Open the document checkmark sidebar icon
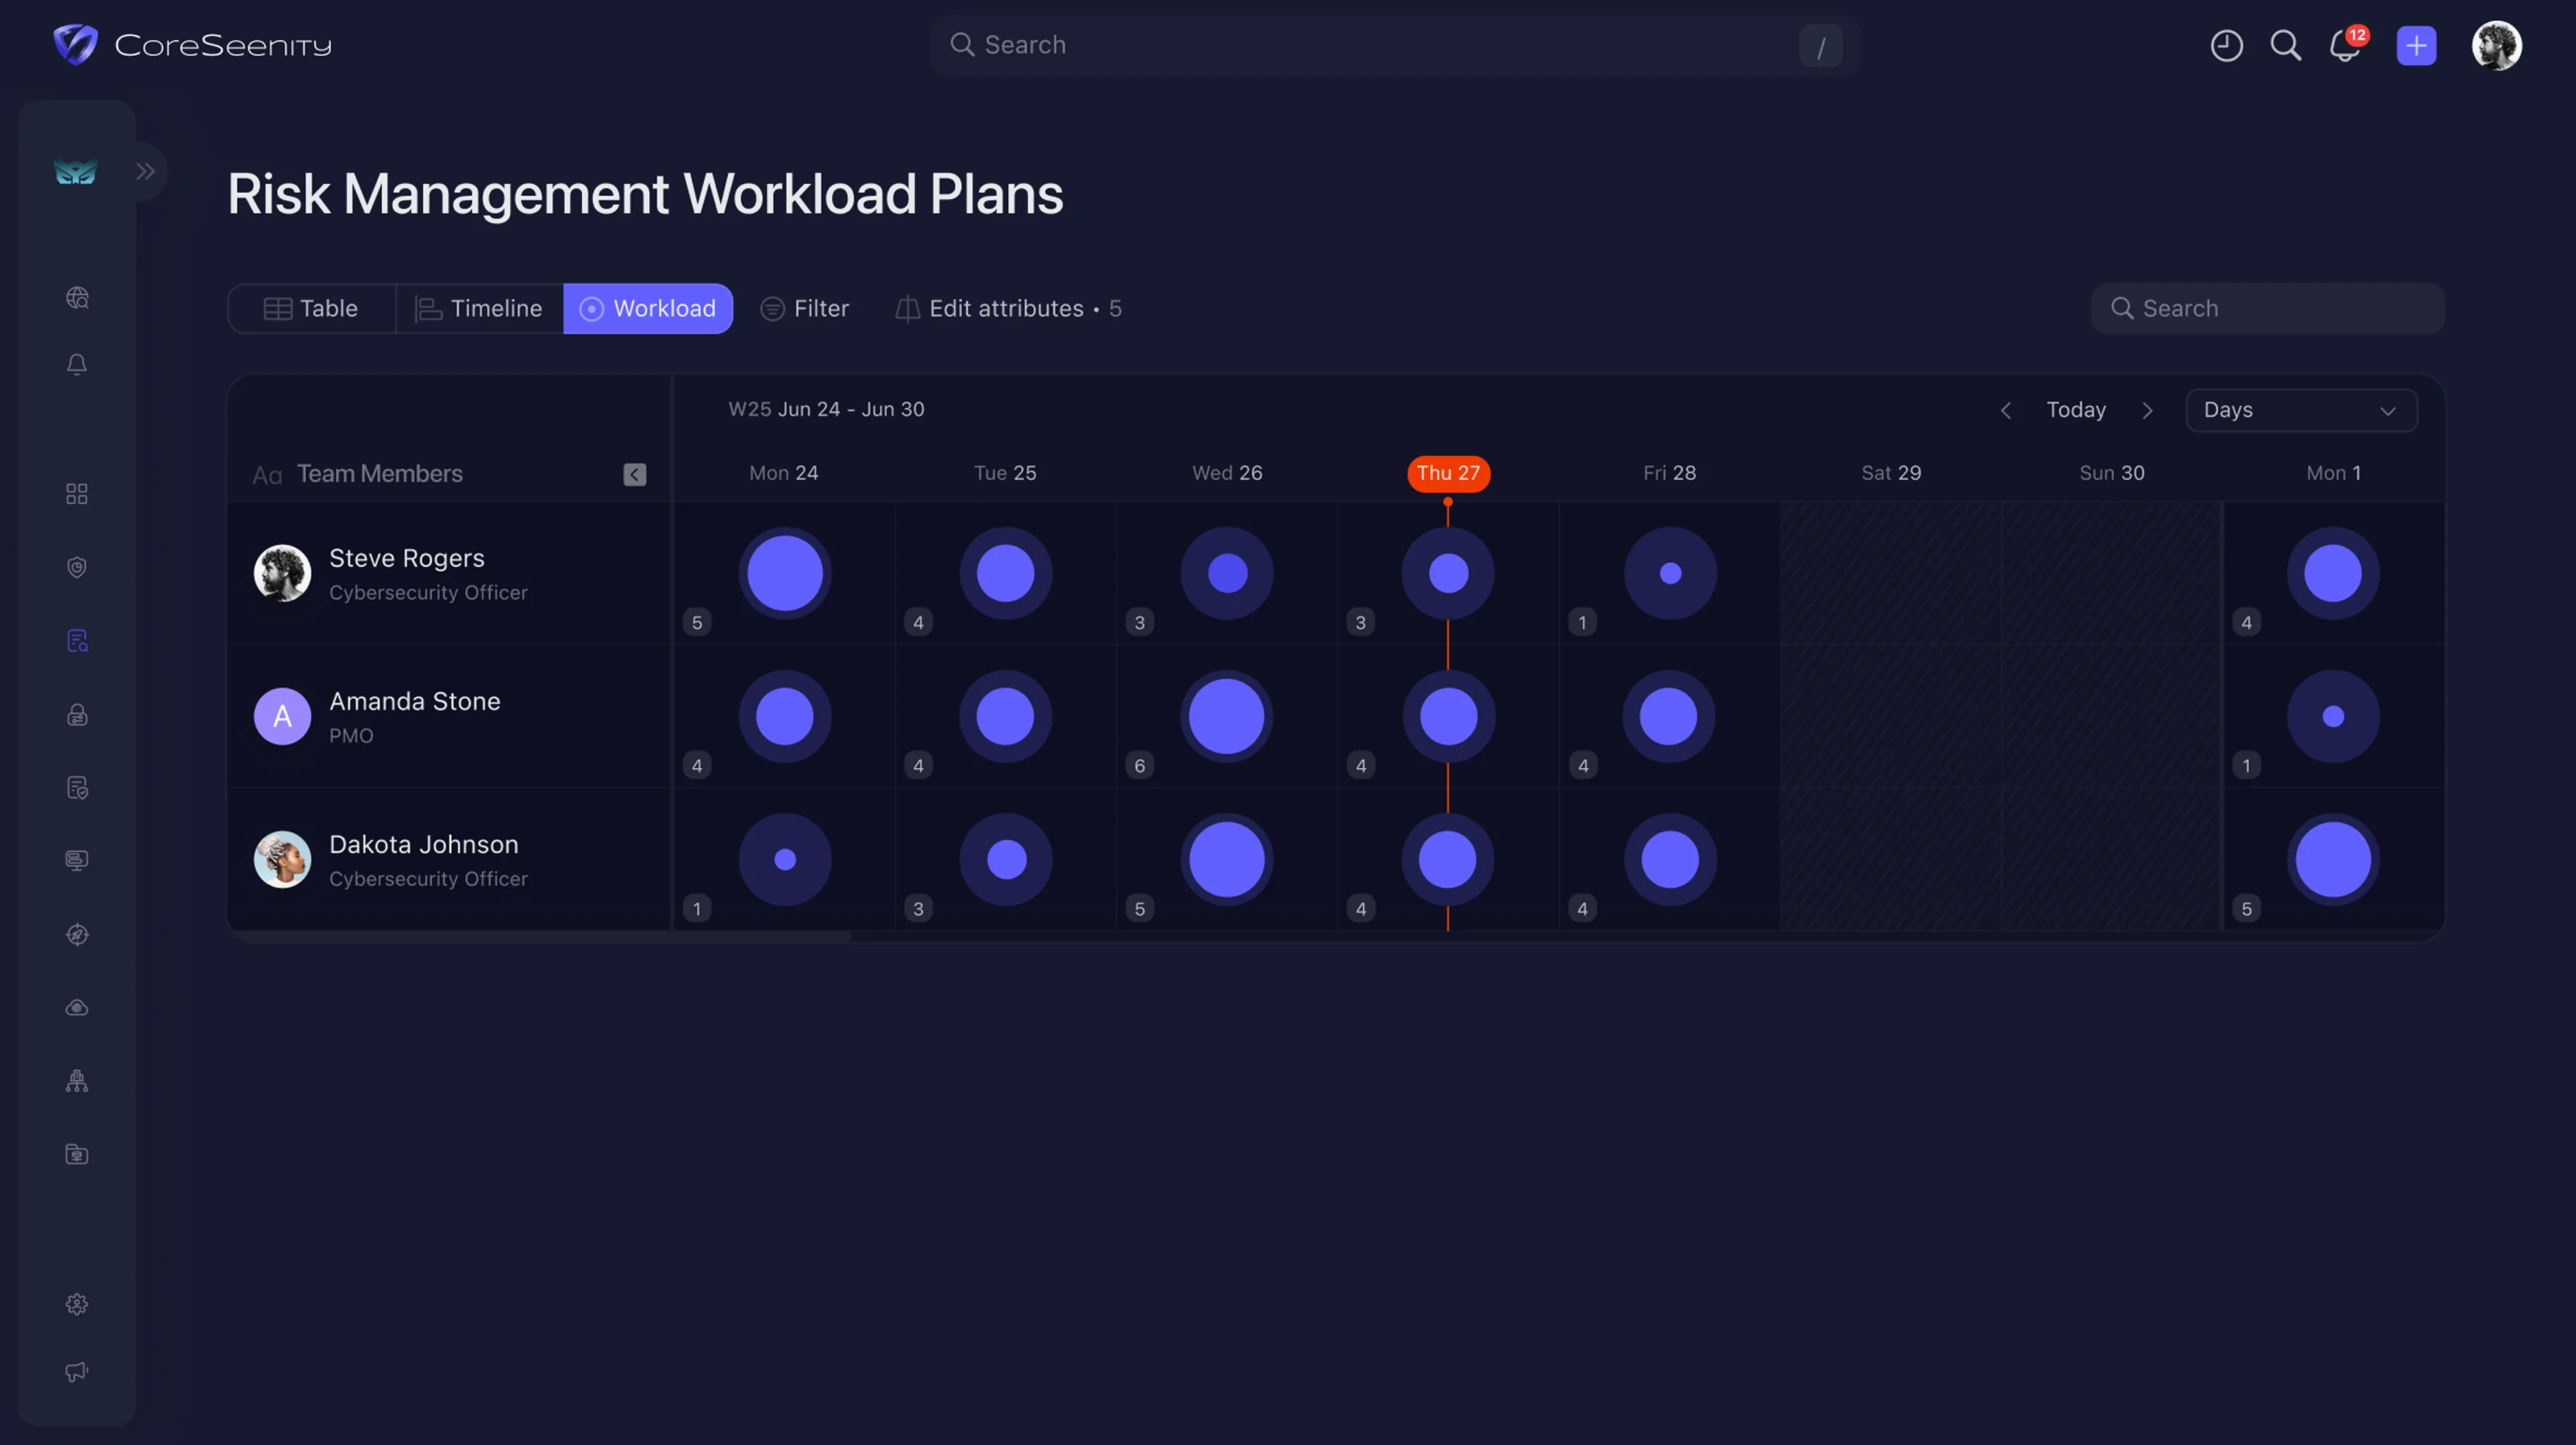Image resolution: width=2576 pixels, height=1445 pixels. [x=77, y=788]
